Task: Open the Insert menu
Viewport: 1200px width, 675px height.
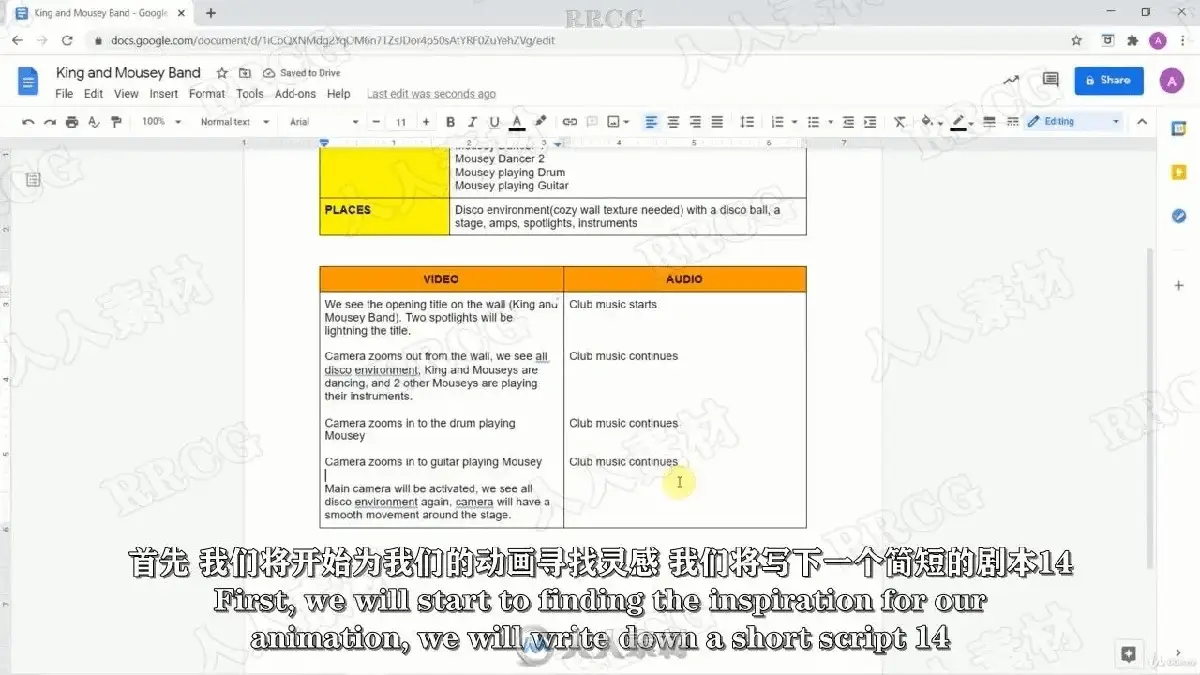Action: tap(164, 94)
